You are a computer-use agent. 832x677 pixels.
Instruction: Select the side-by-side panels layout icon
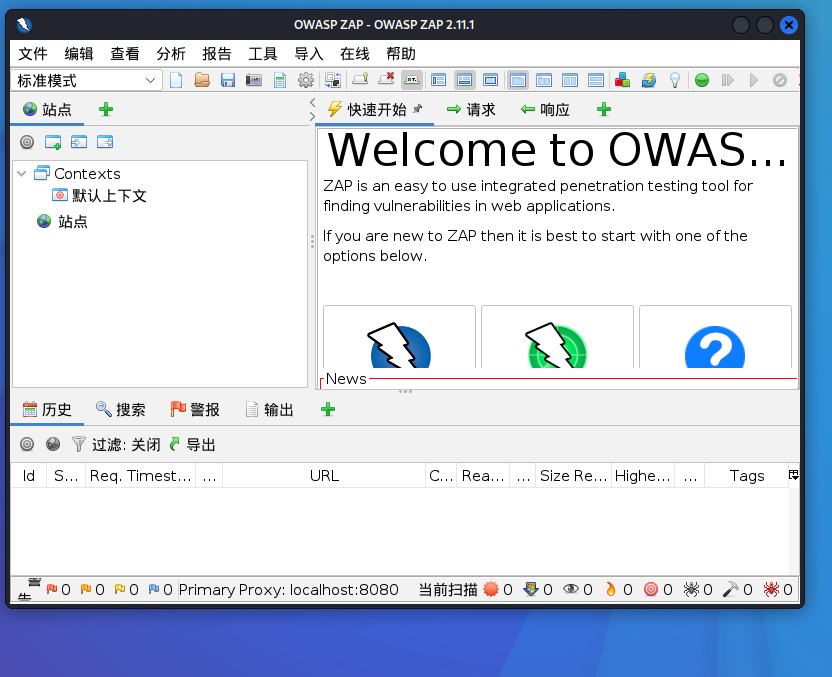click(570, 80)
